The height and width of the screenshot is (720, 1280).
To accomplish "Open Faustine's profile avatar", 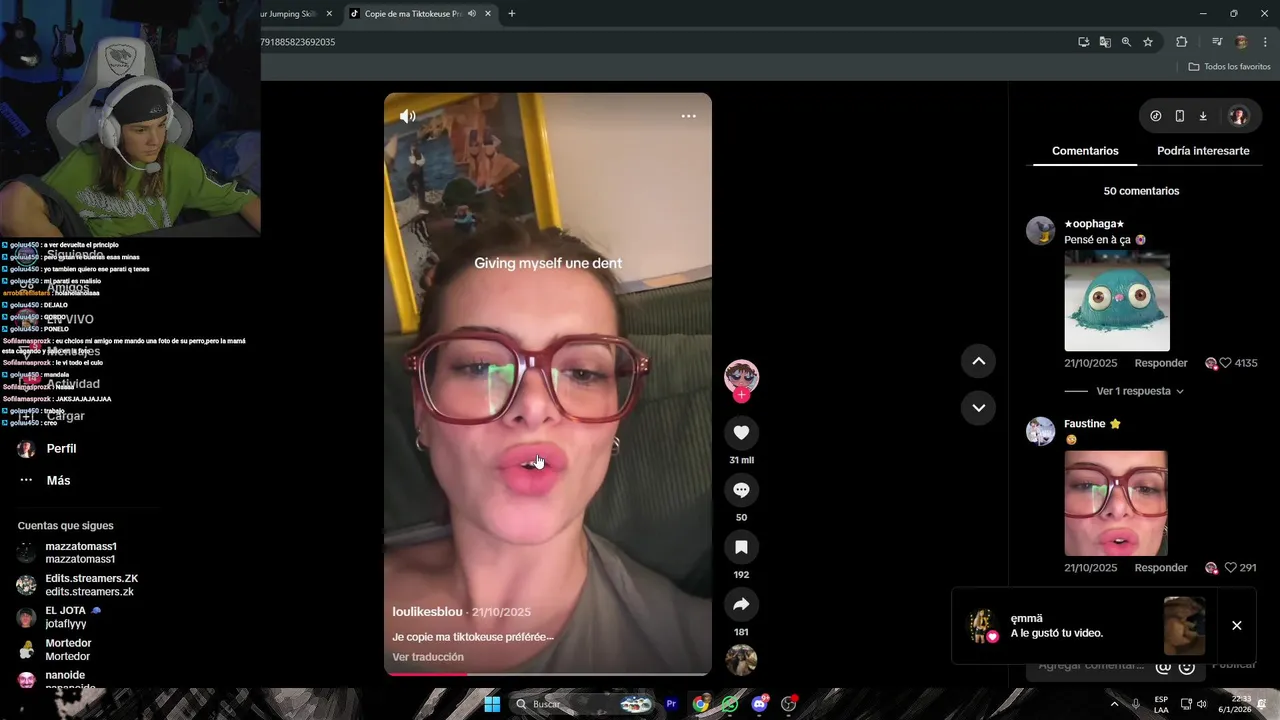I will pos(1041,431).
